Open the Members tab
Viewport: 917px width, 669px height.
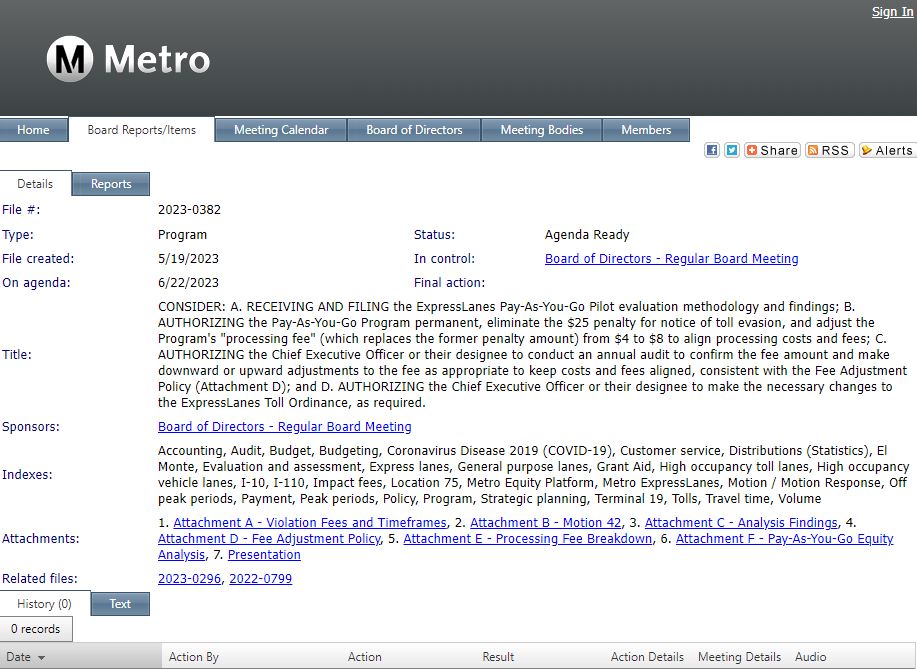click(646, 130)
